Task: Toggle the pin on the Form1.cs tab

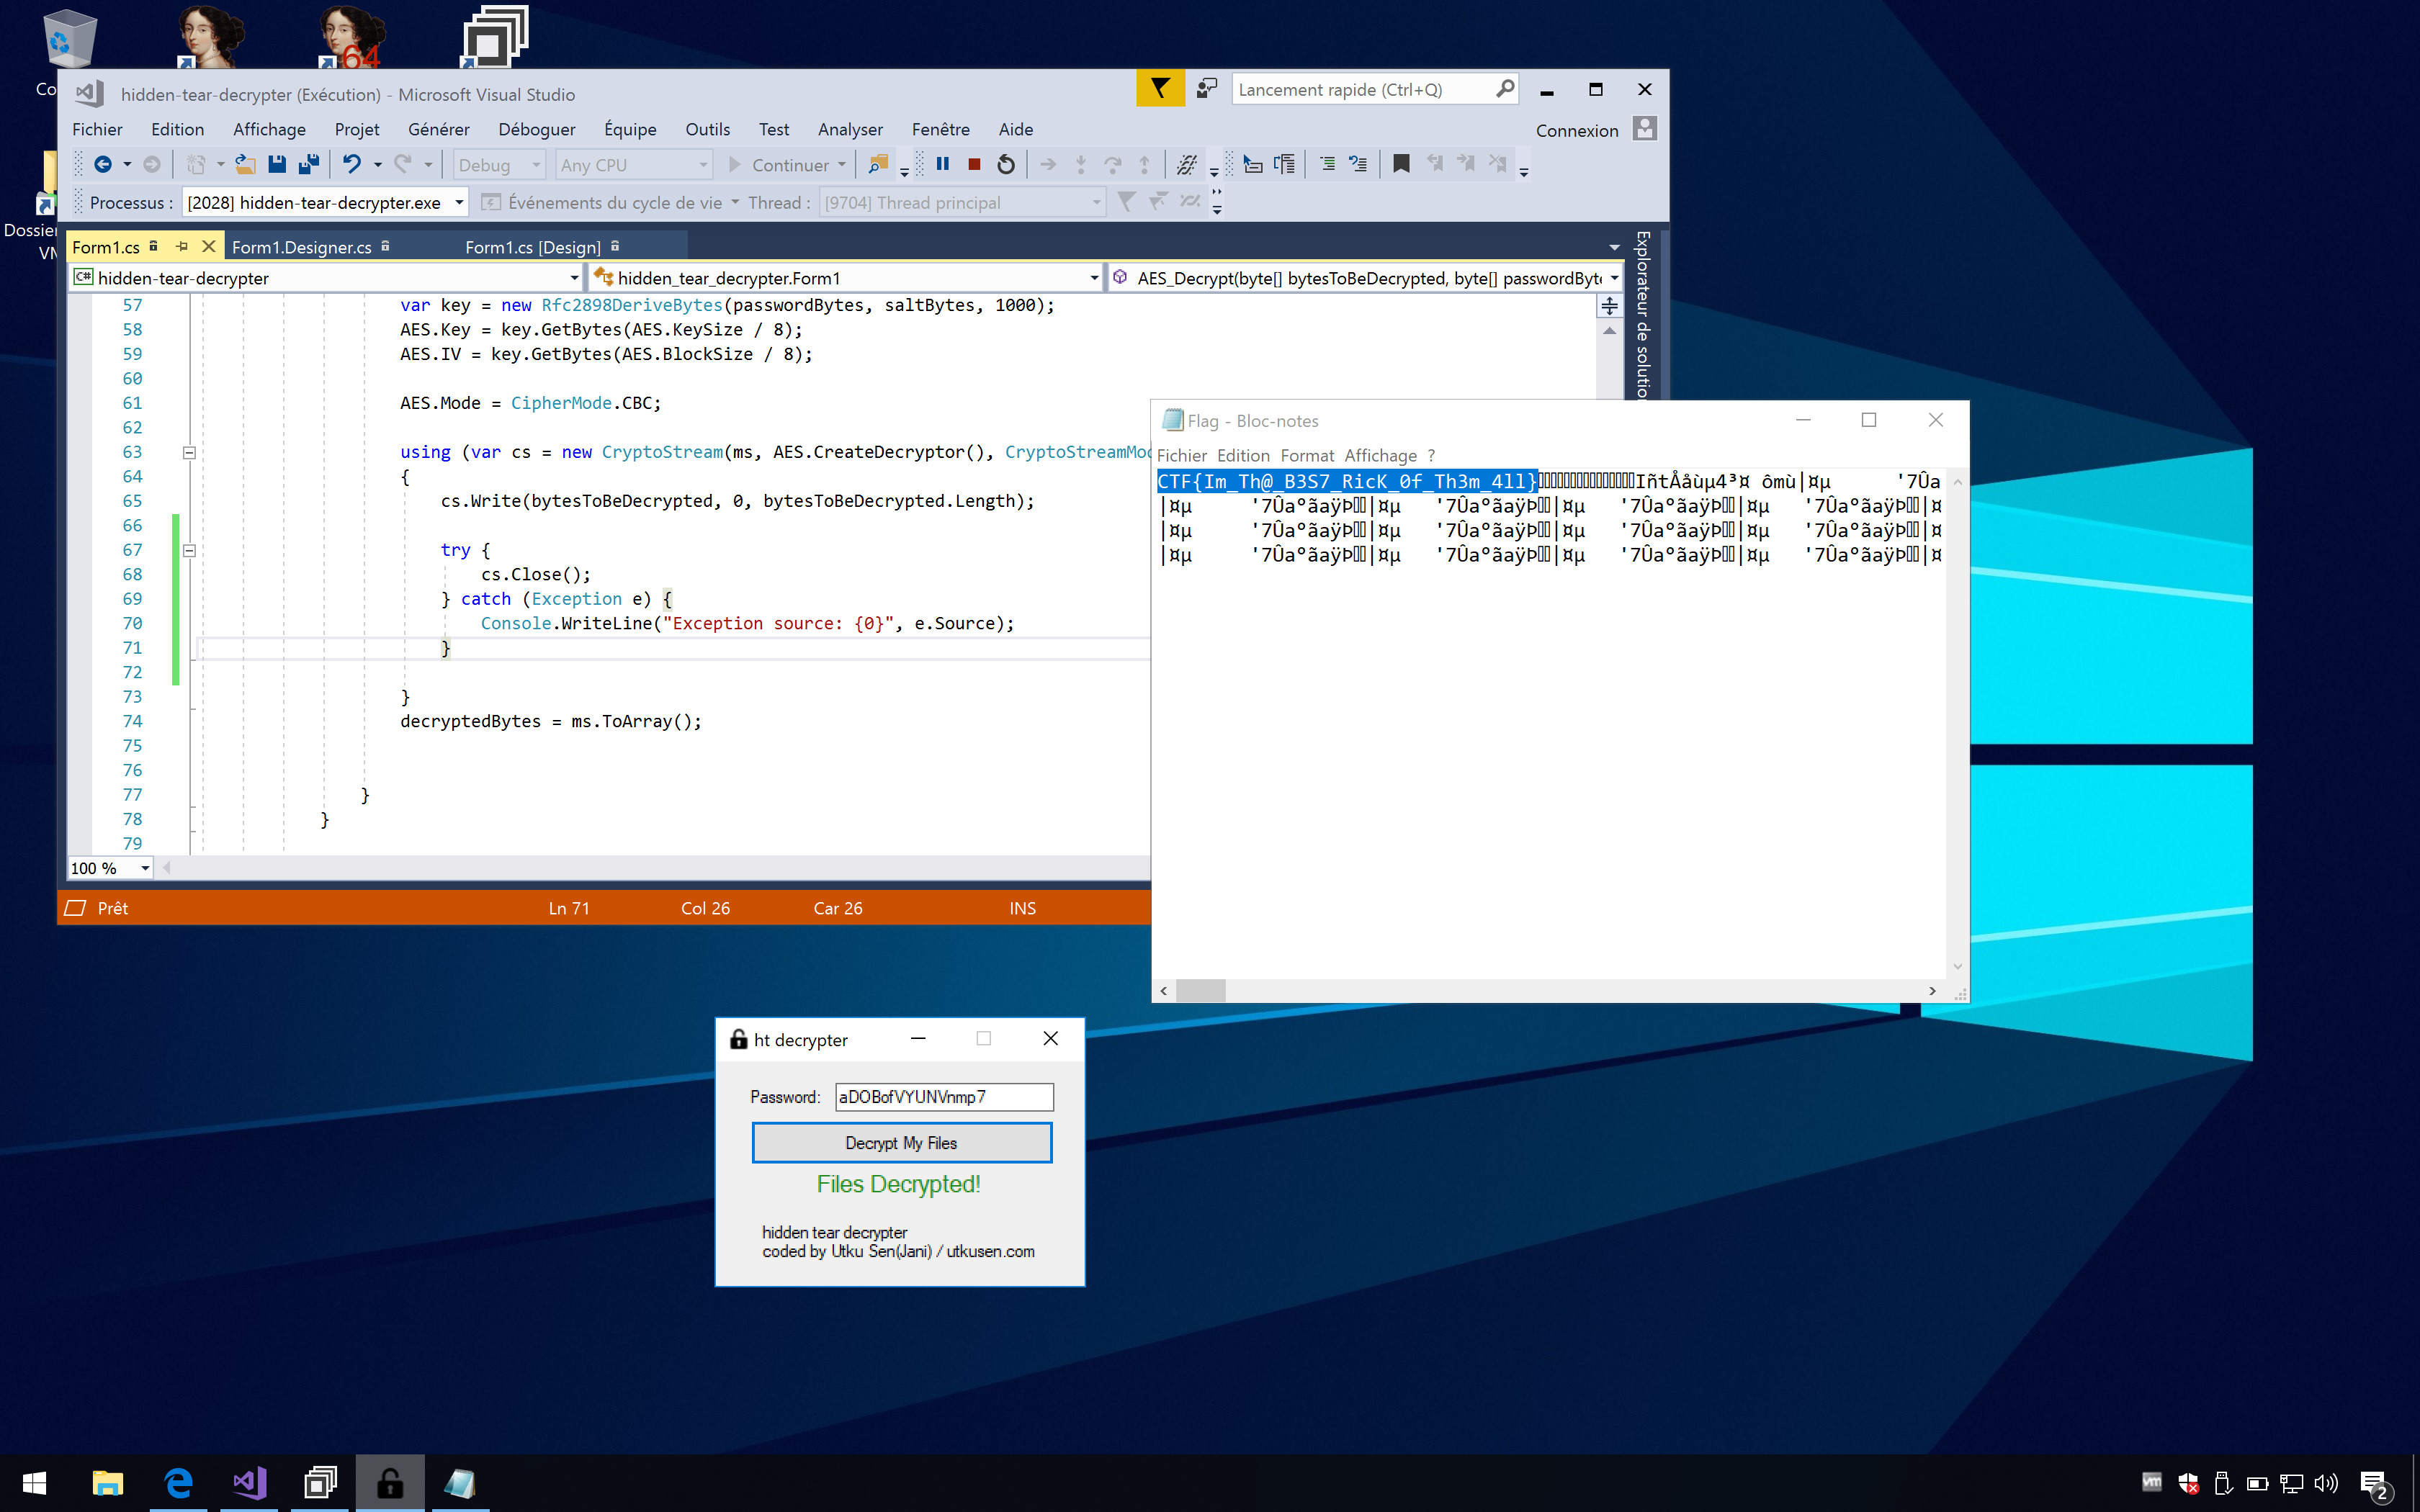Action: tap(182, 246)
